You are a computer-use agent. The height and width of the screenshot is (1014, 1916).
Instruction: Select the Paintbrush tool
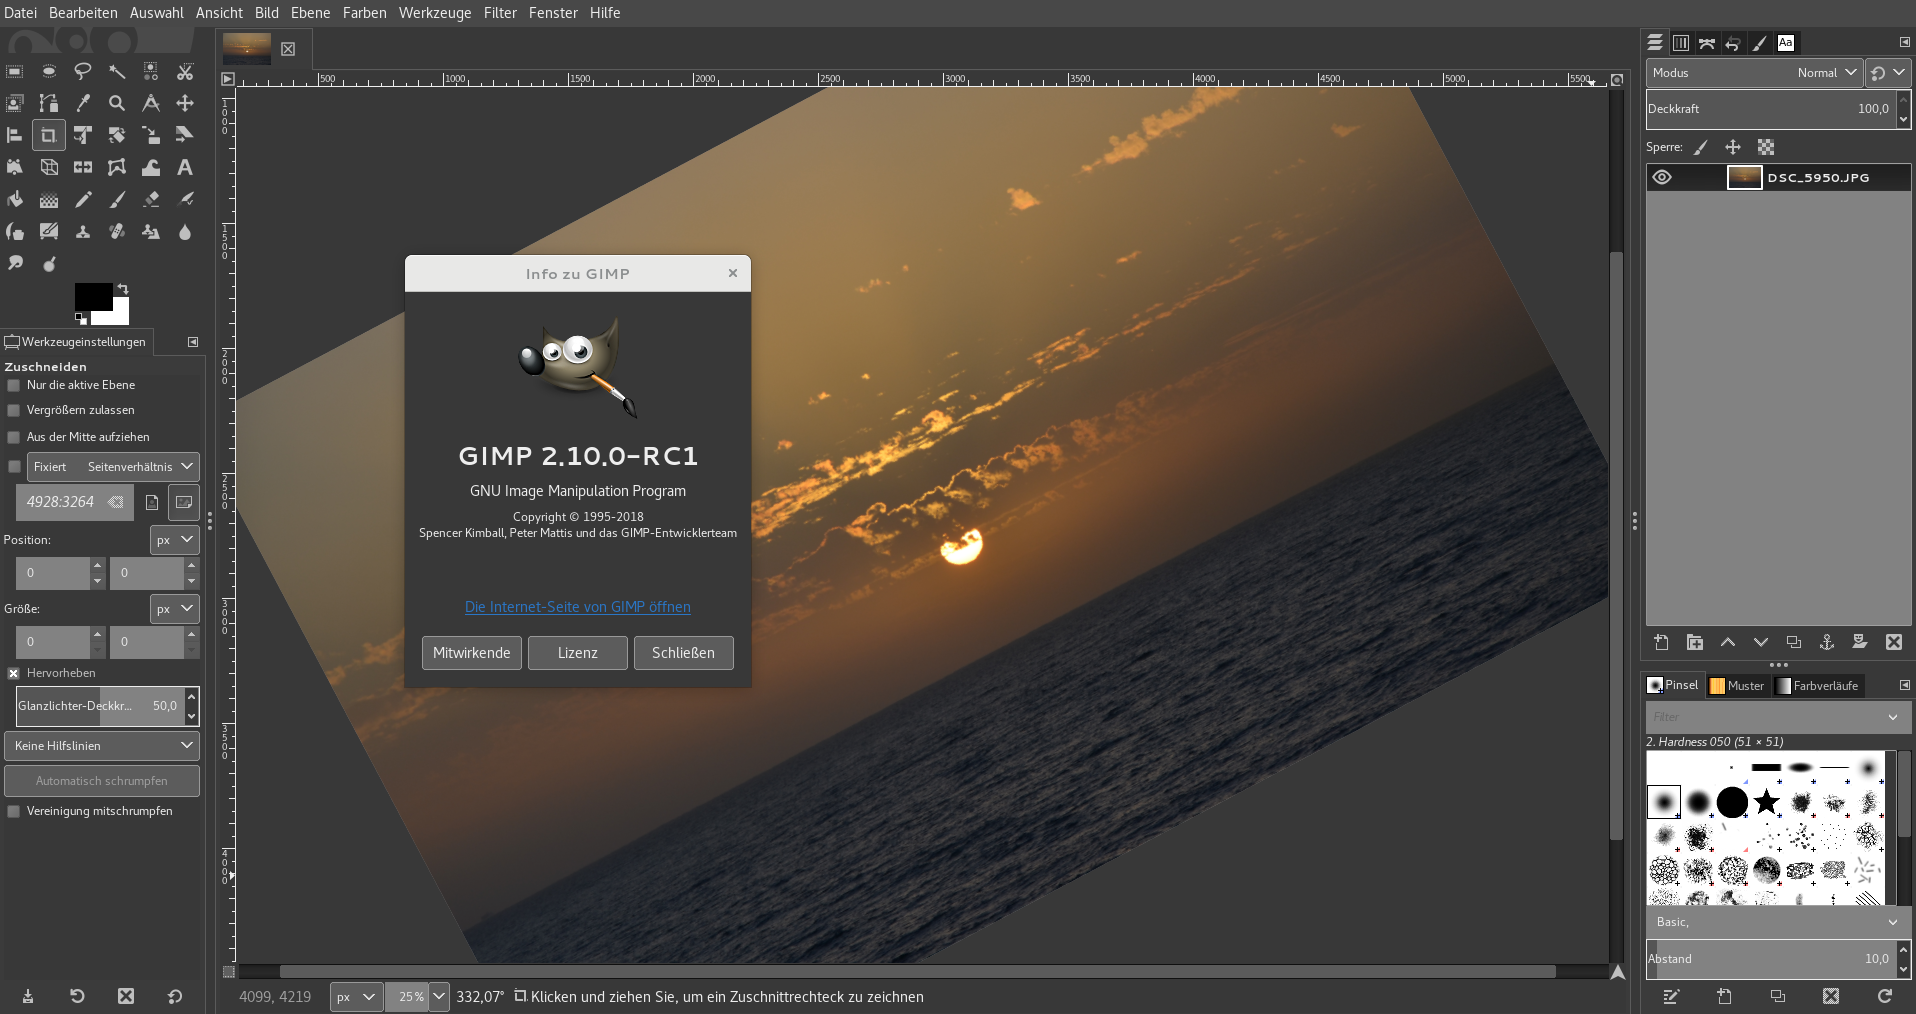[x=117, y=200]
